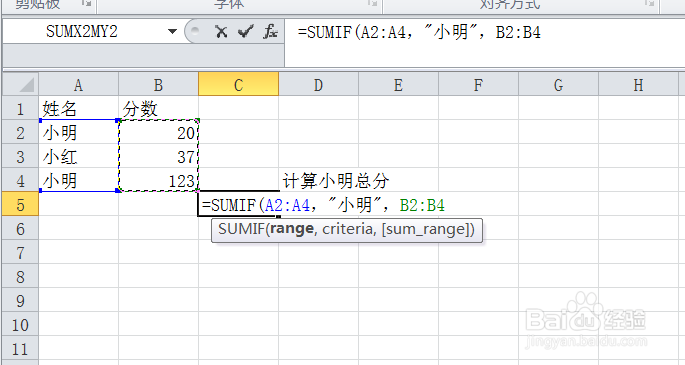Select column F header
This screenshot has height=365, width=685.
point(478,85)
